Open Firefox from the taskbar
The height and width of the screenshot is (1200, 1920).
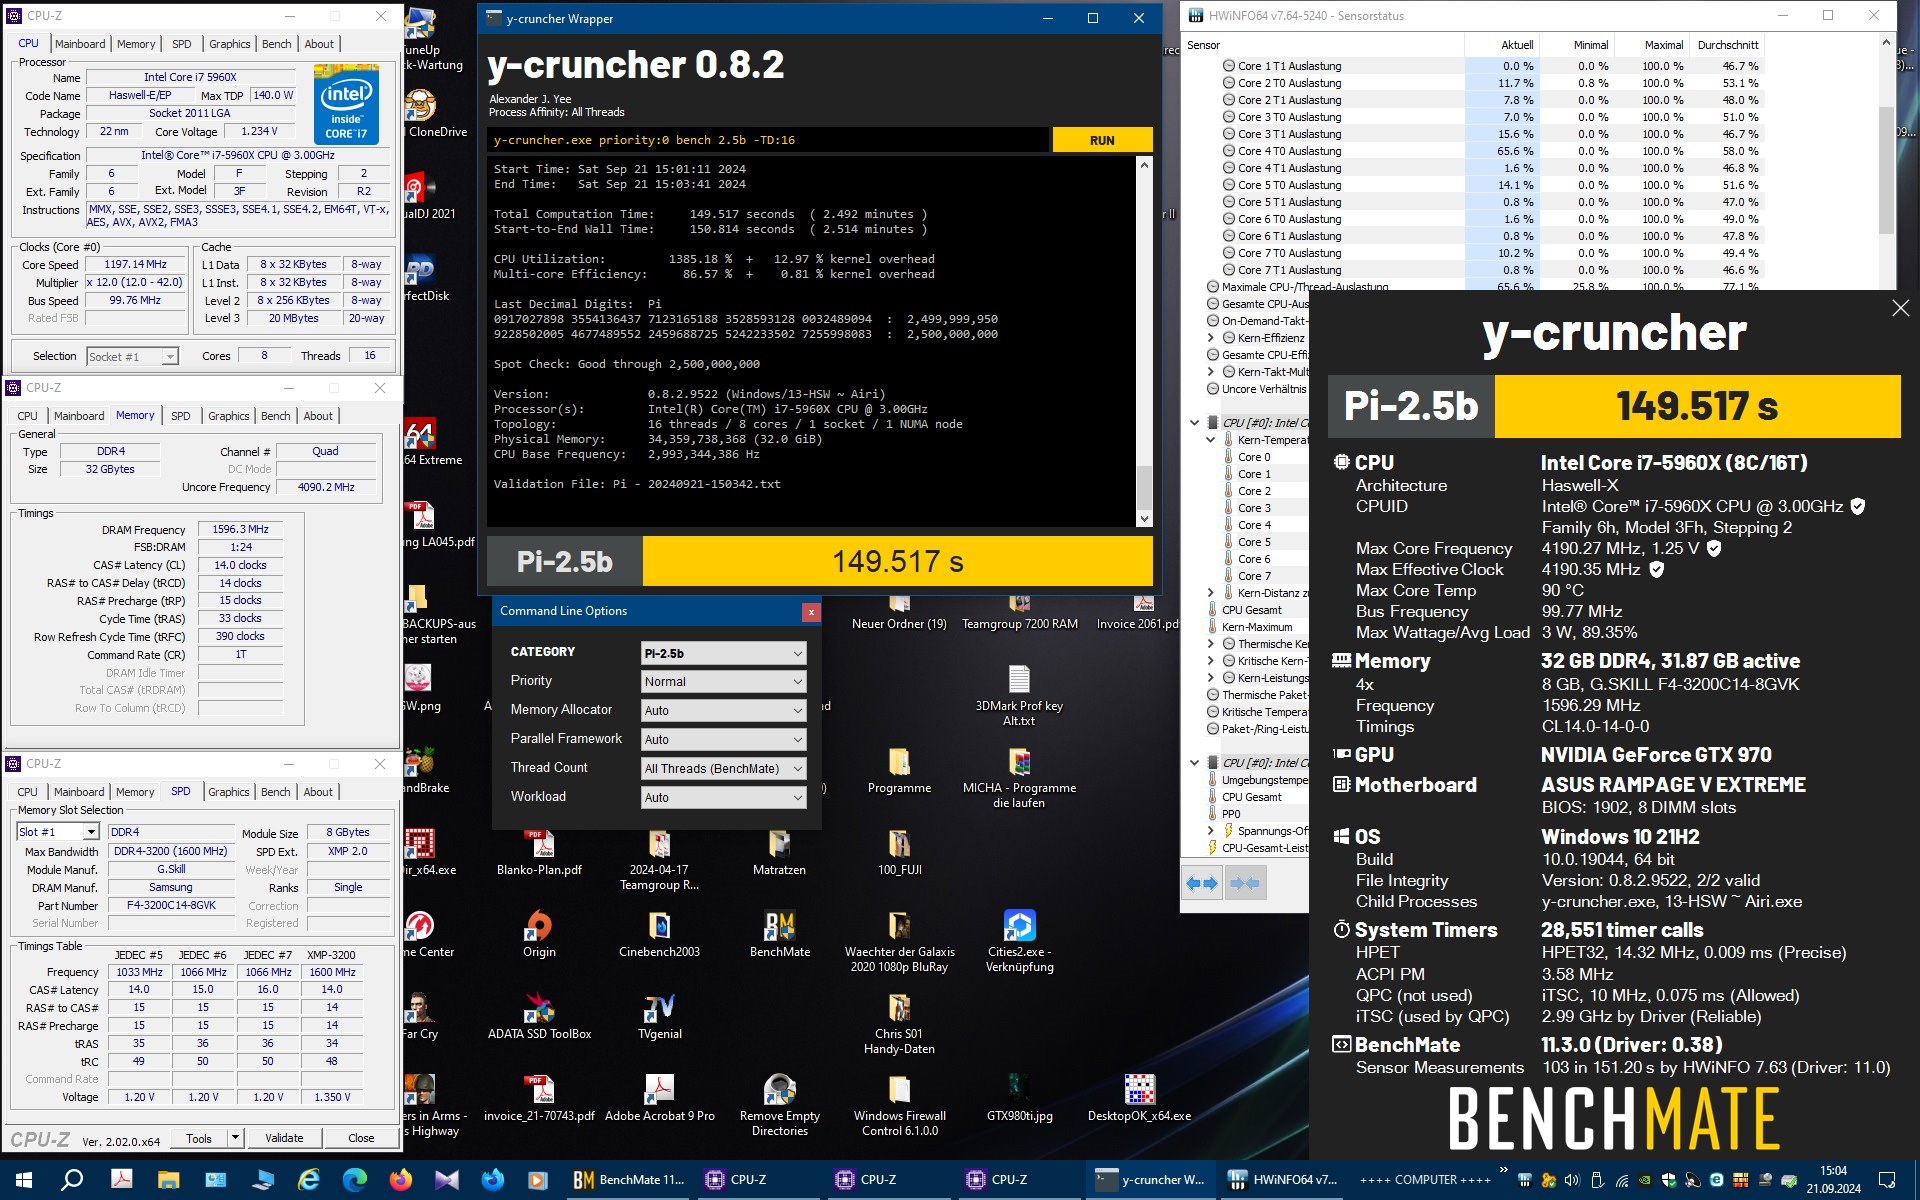pyautogui.click(x=401, y=1180)
